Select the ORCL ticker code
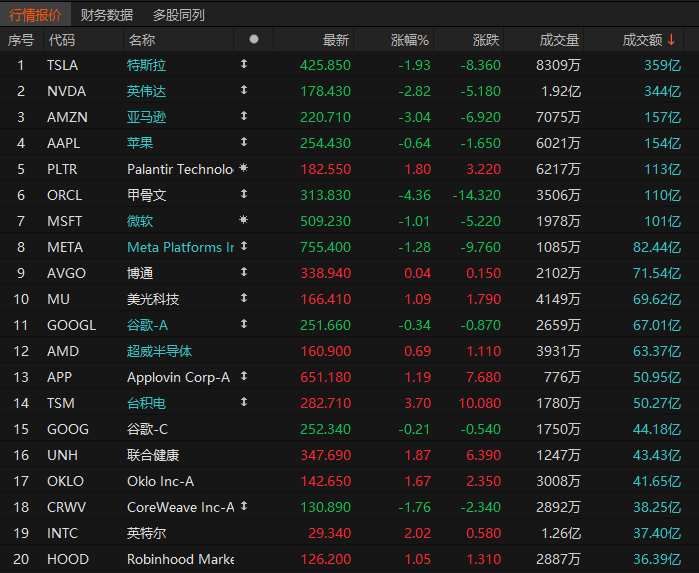 [x=64, y=195]
